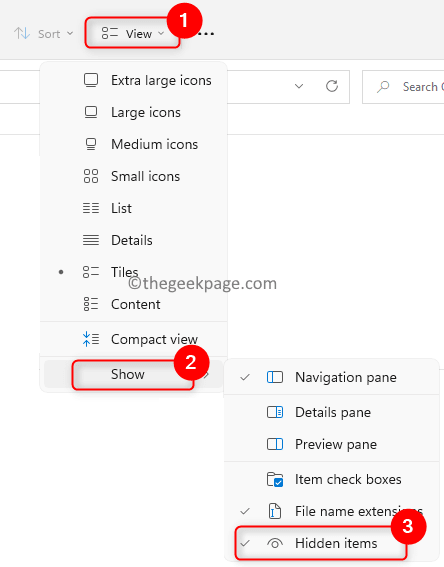Click the Extra large icons monitor icon
The image size is (444, 567).
click(x=91, y=80)
